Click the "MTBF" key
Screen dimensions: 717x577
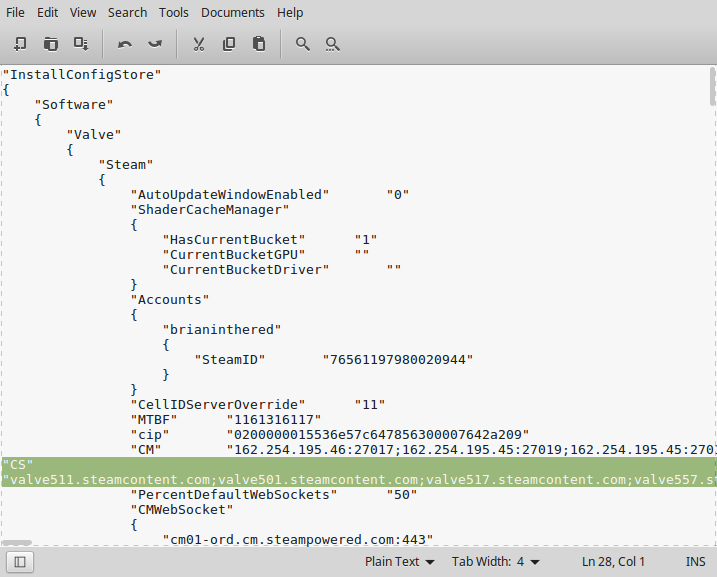pos(154,420)
